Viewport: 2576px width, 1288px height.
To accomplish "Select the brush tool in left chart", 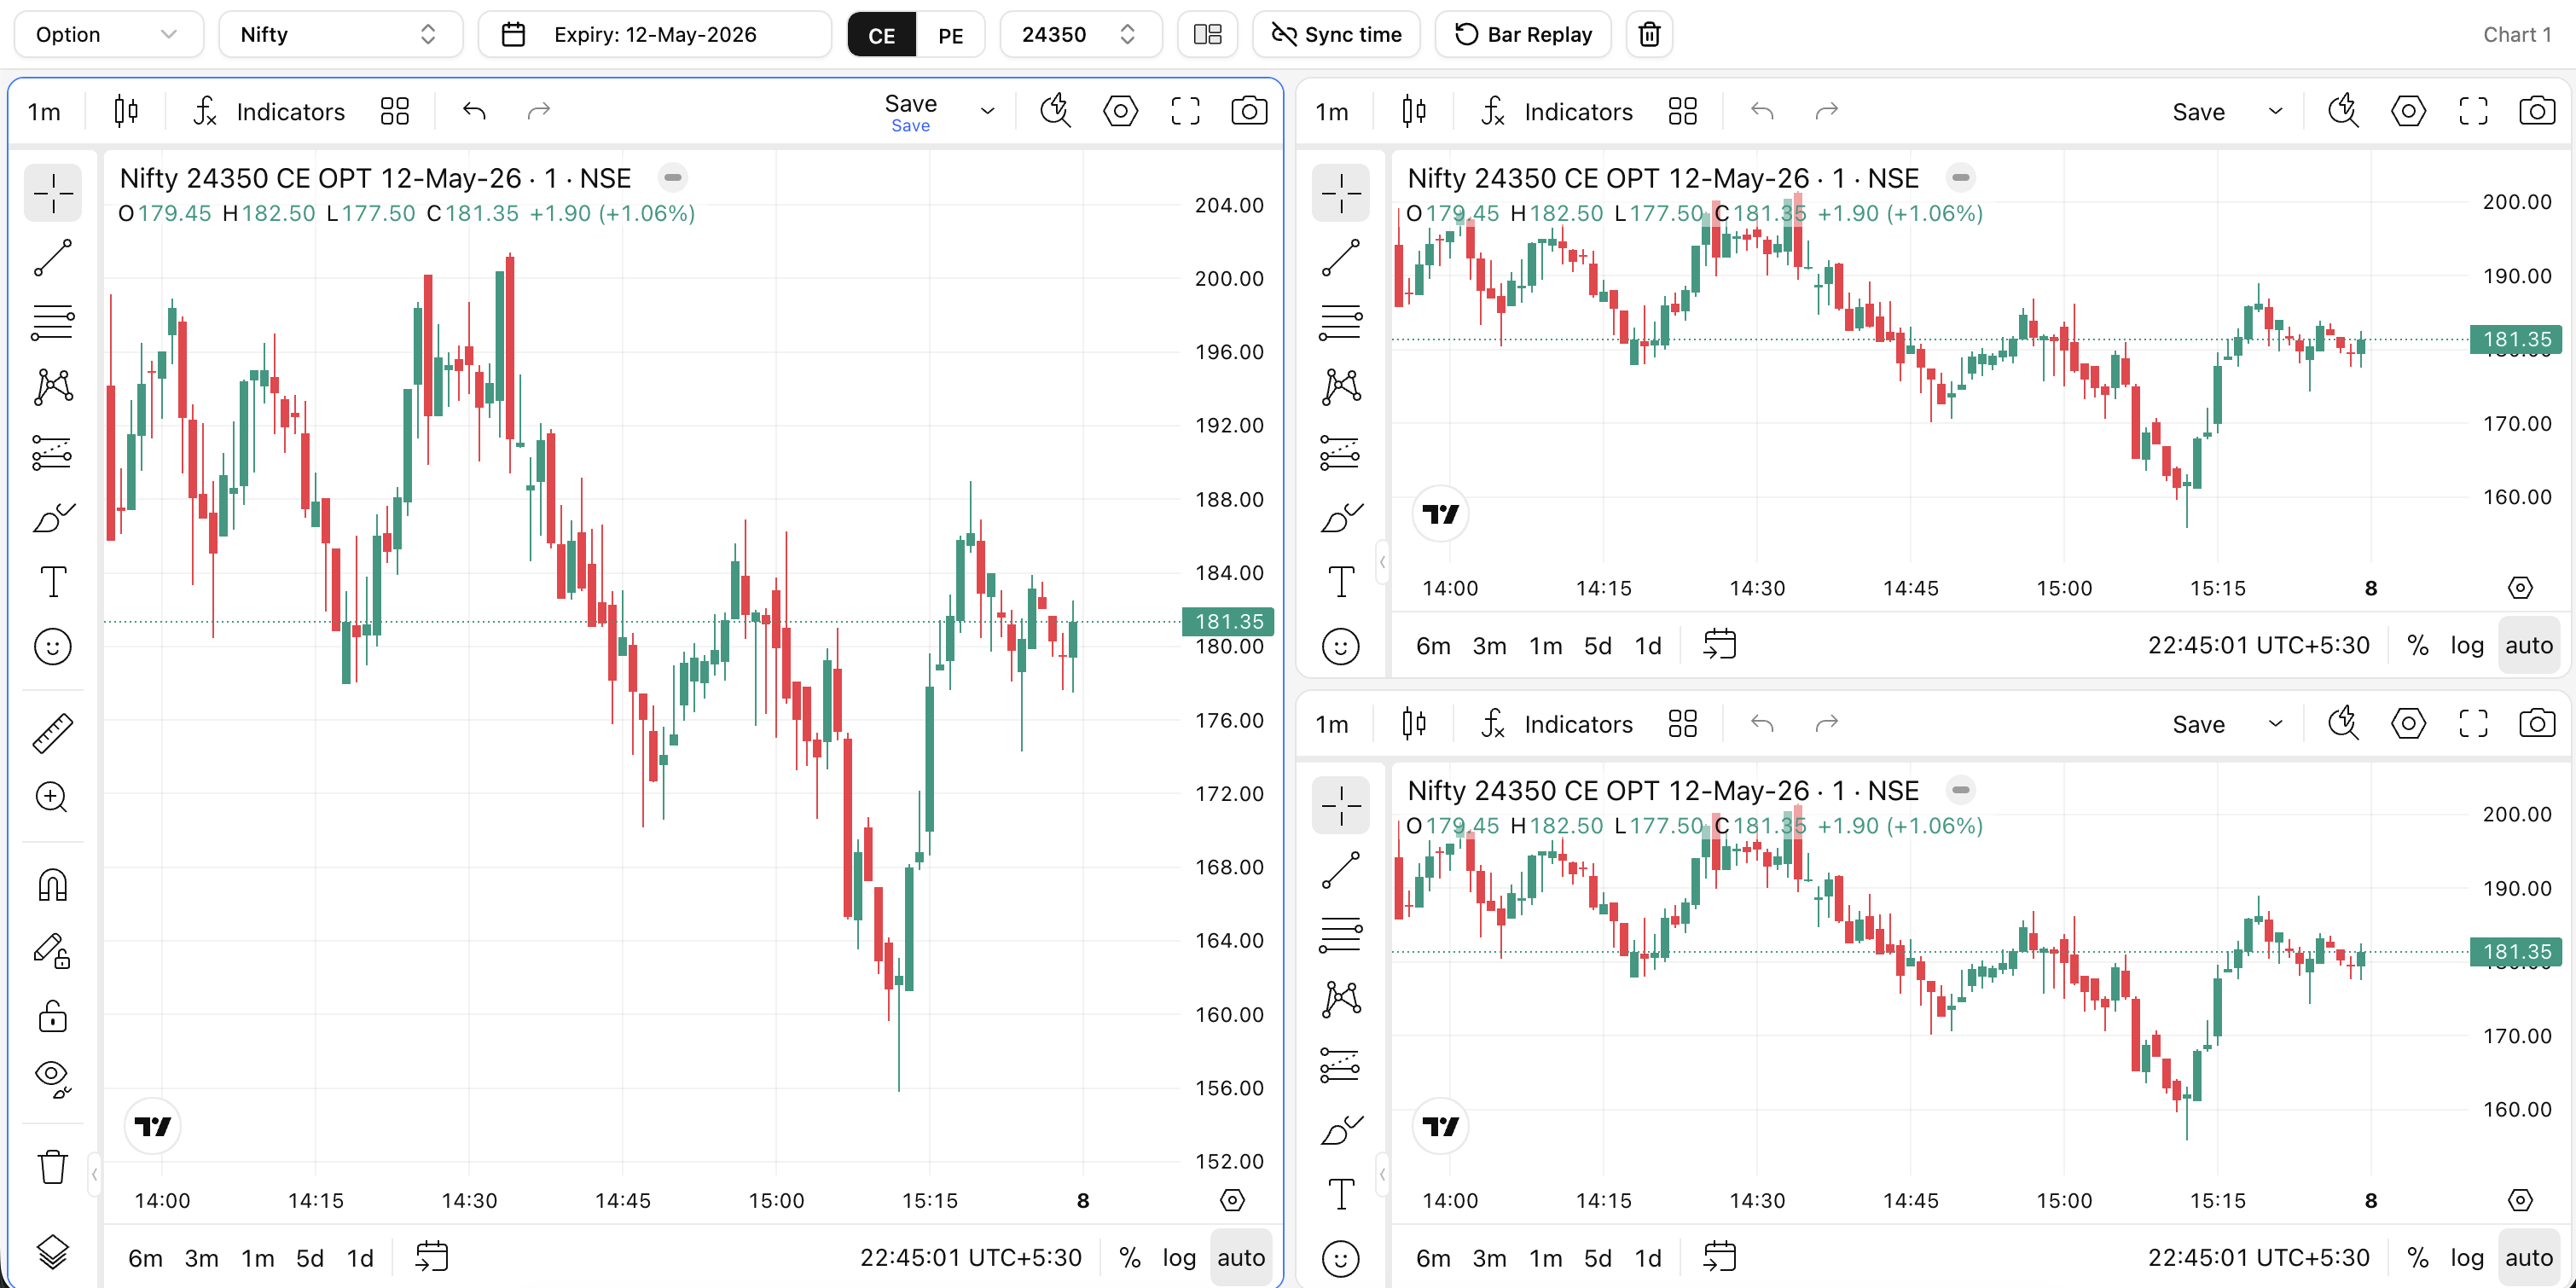I will click(x=53, y=517).
